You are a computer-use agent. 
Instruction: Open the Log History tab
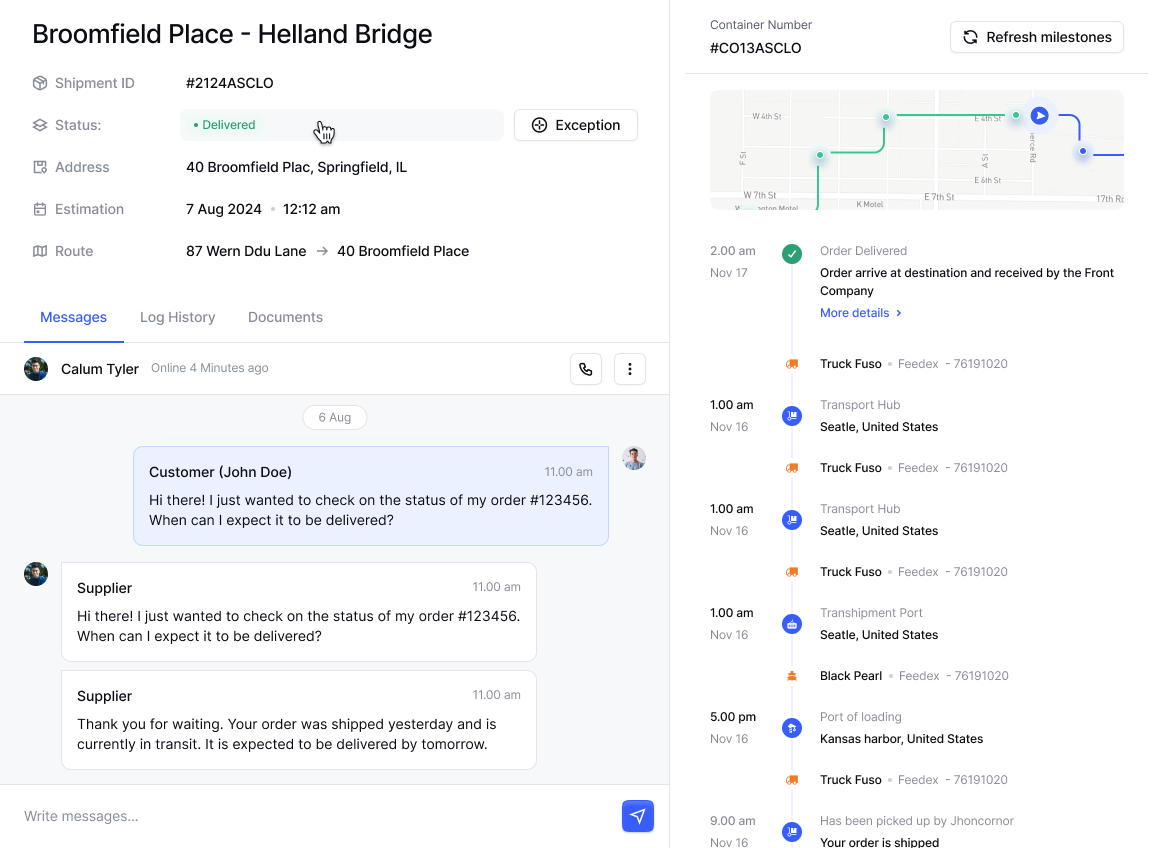point(177,317)
